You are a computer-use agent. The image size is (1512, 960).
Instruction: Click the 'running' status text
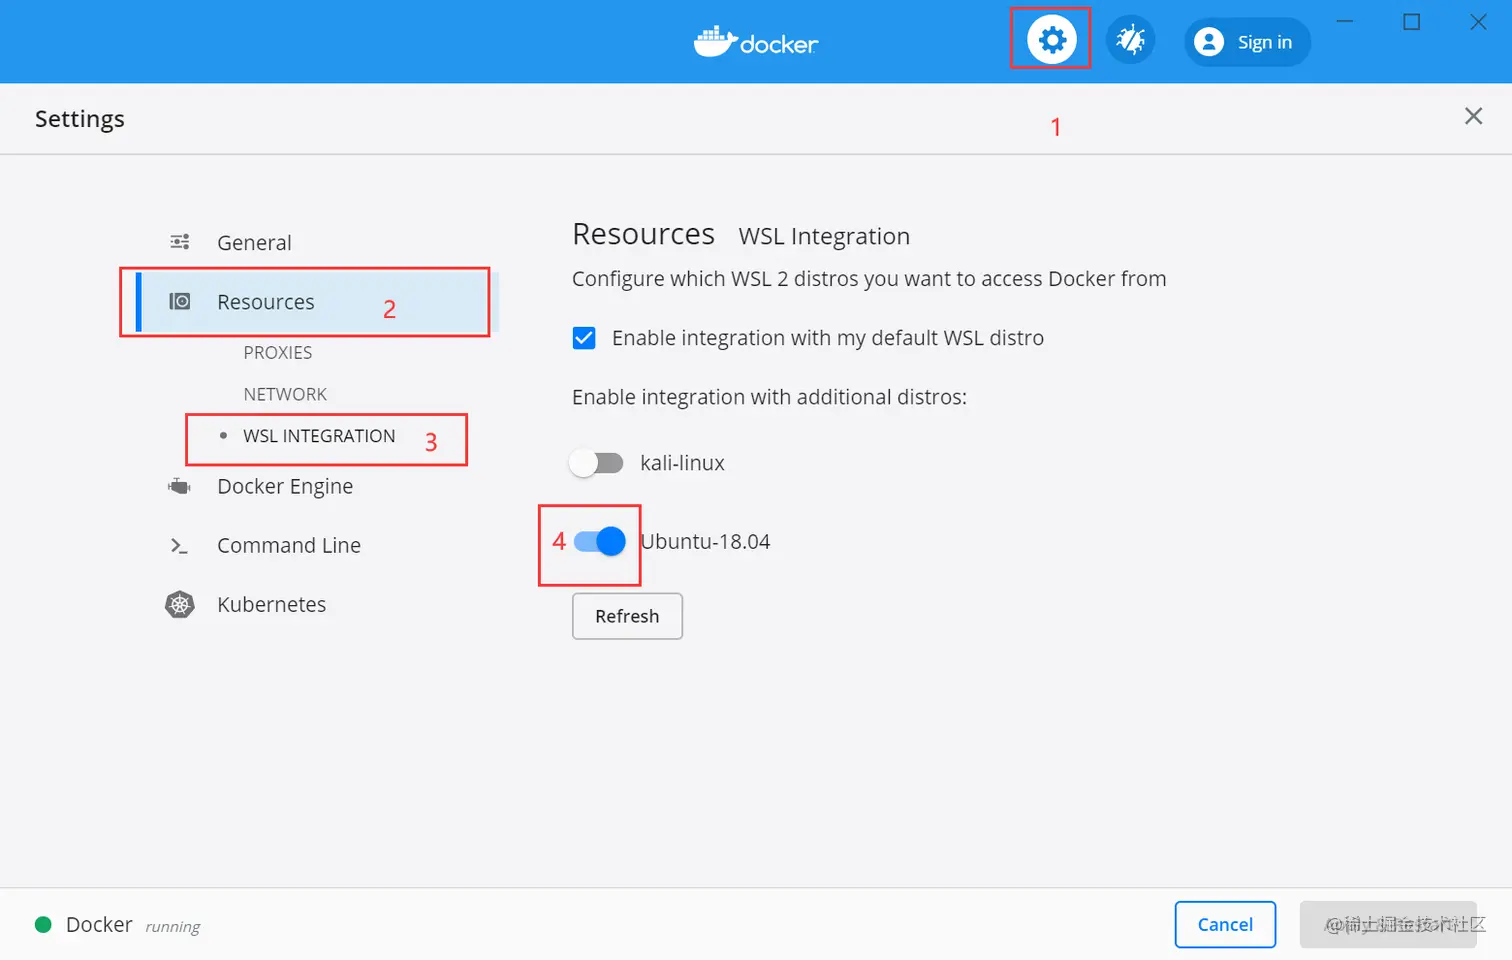[x=173, y=927]
